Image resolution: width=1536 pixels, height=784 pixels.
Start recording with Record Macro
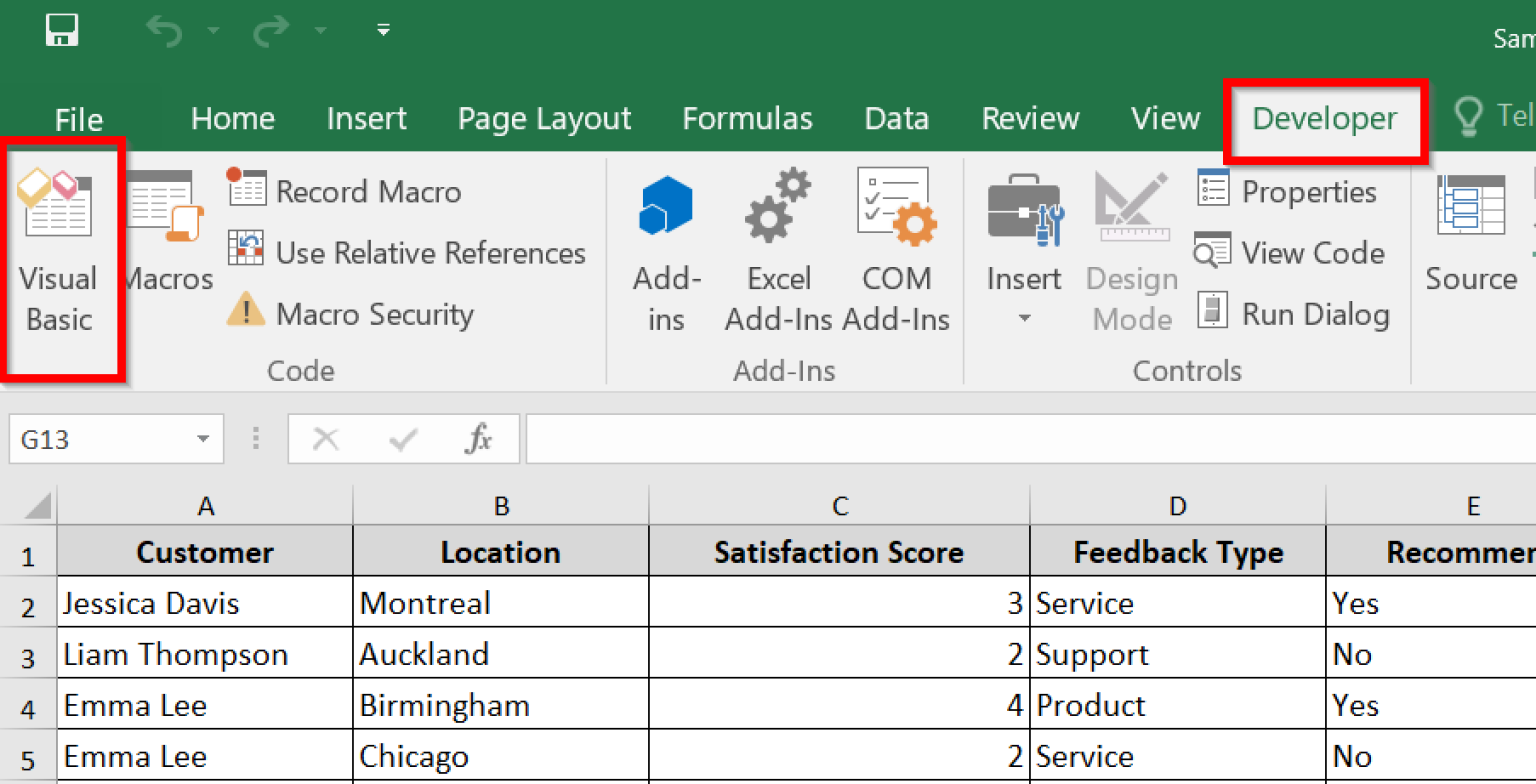point(345,191)
